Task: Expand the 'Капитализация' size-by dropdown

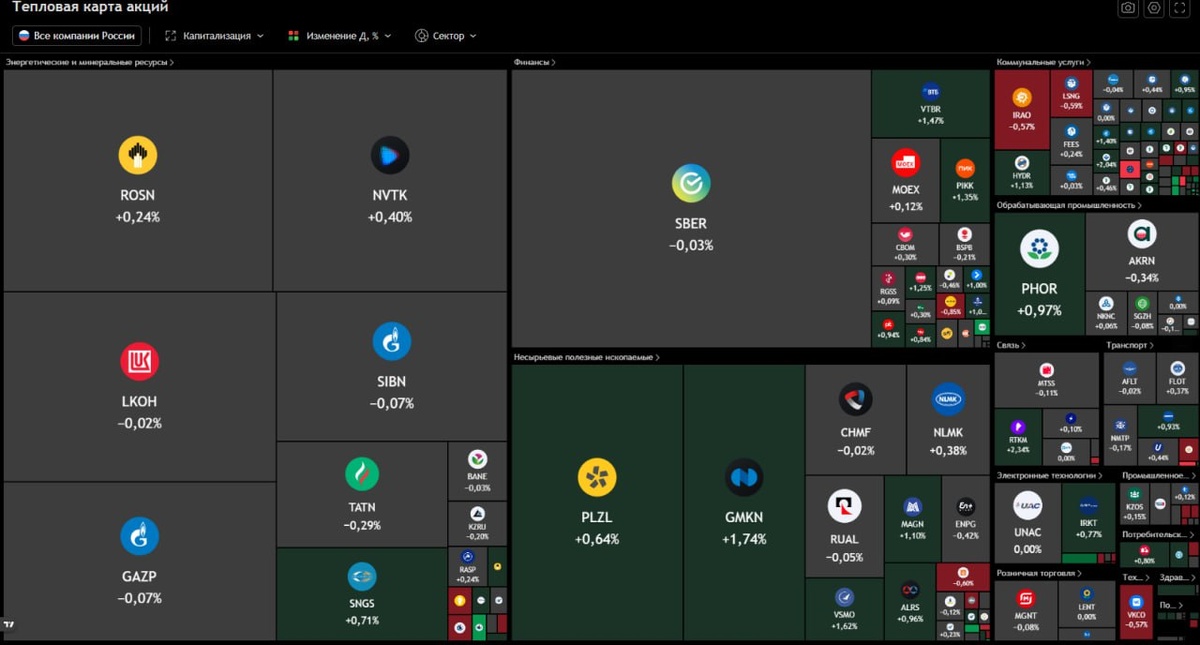Action: point(215,36)
